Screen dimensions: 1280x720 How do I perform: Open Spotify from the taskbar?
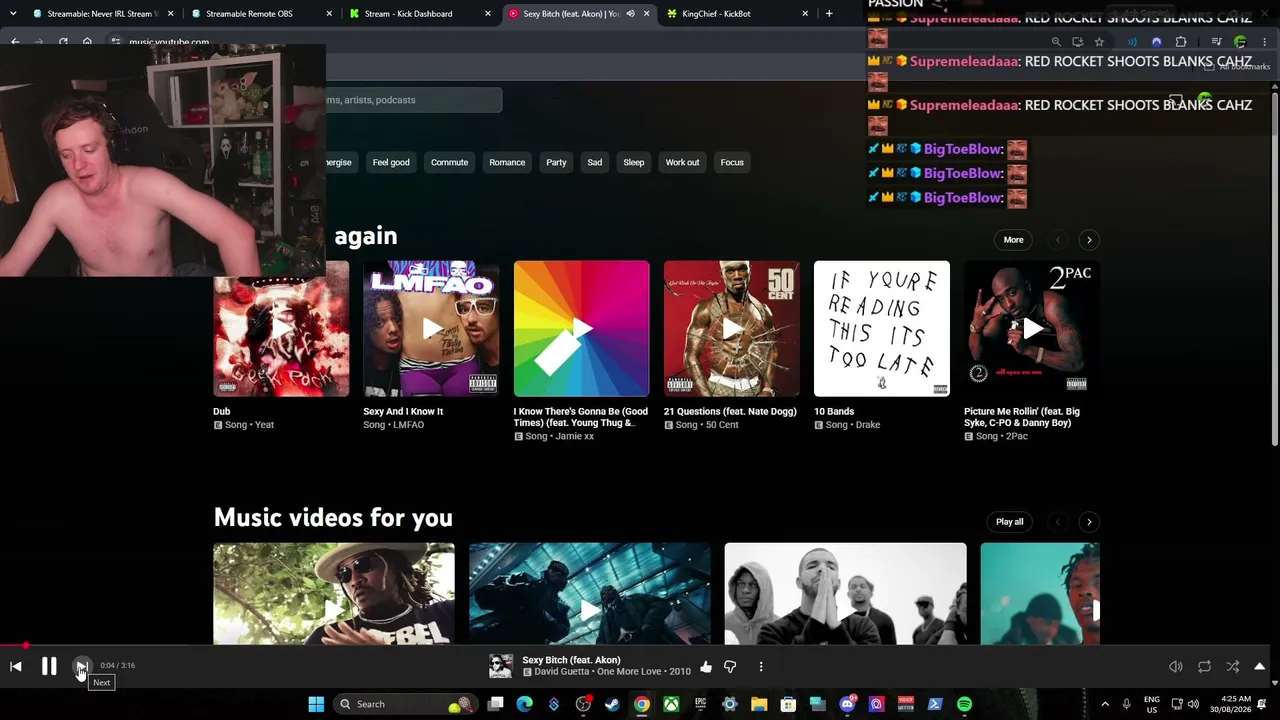pyautogui.click(x=964, y=704)
